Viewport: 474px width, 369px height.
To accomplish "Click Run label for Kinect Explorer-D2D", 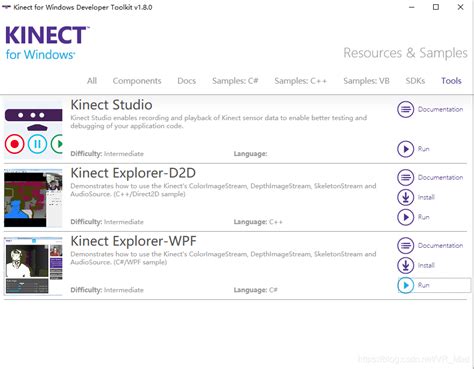I will pos(423,217).
